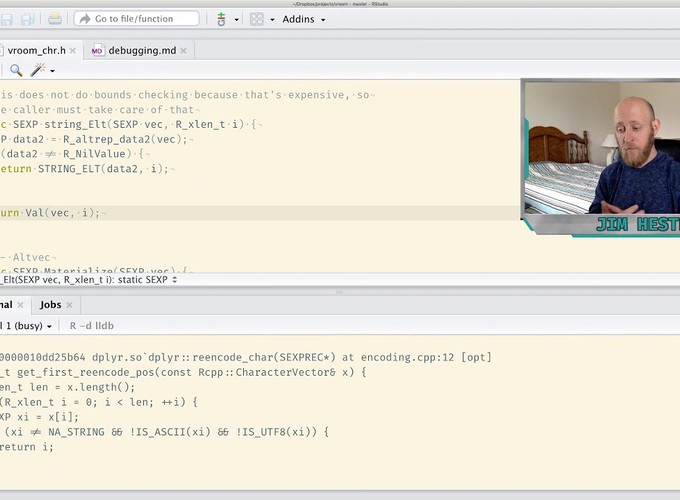
Task: Open the function navigator selector in editor status bar
Action: click(88, 280)
